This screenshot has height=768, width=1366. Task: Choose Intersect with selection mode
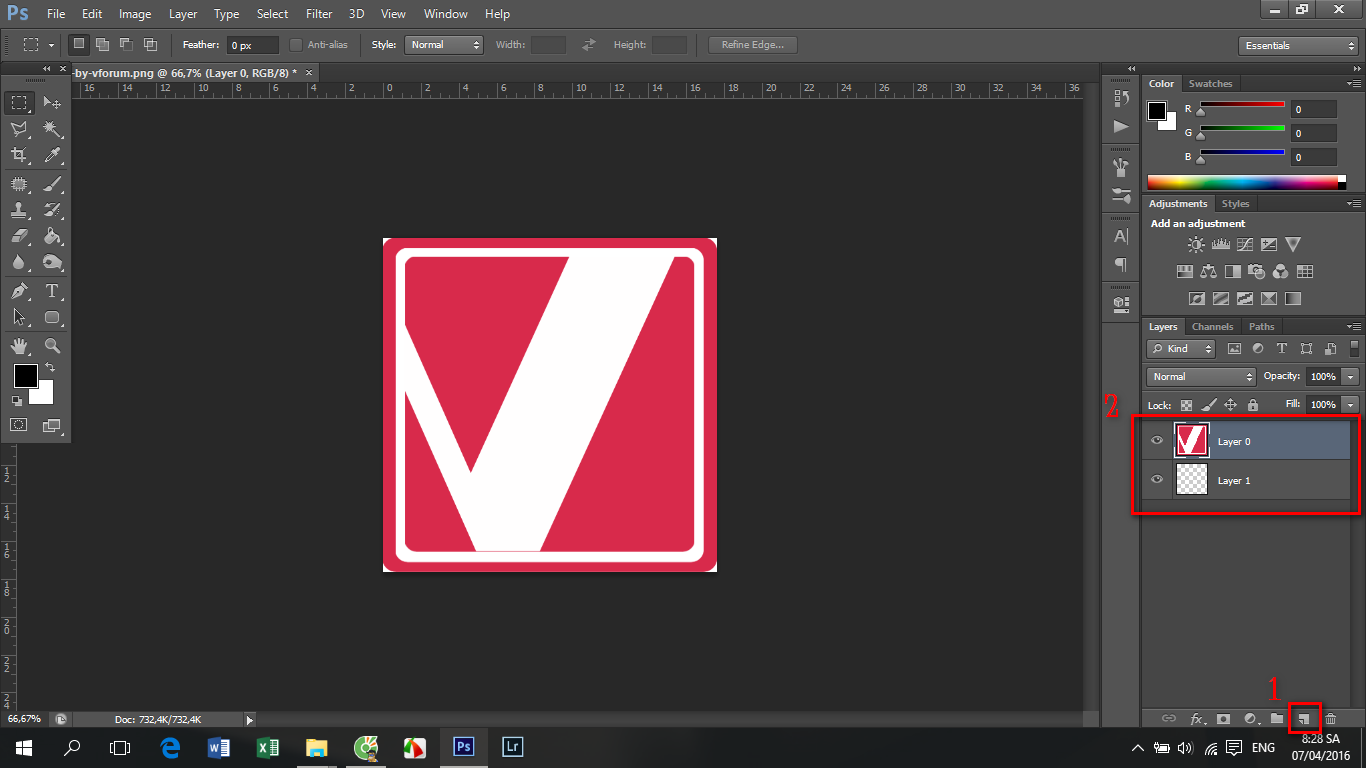click(x=150, y=44)
